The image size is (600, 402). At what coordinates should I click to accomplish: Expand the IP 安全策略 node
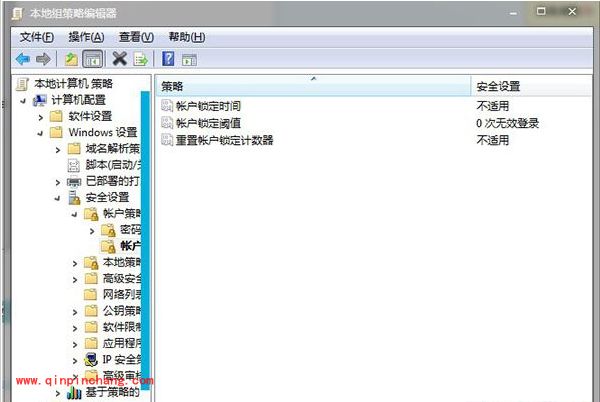coord(75,360)
